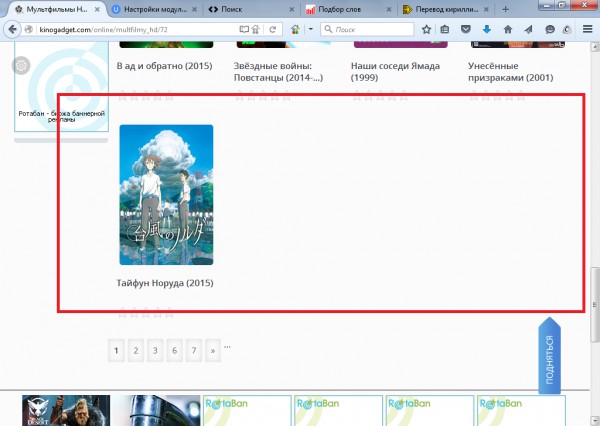Open the hamburger menu icon
Viewport: 600px width, 426px height.
pyautogui.click(x=587, y=29)
